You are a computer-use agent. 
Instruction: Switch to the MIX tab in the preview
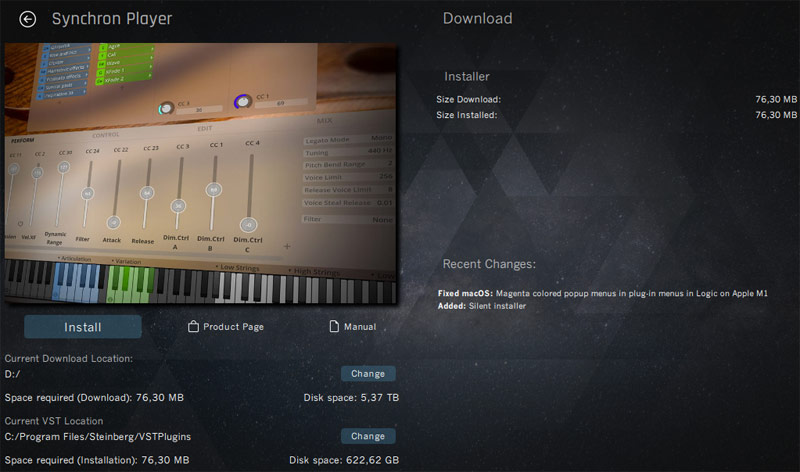[324, 120]
